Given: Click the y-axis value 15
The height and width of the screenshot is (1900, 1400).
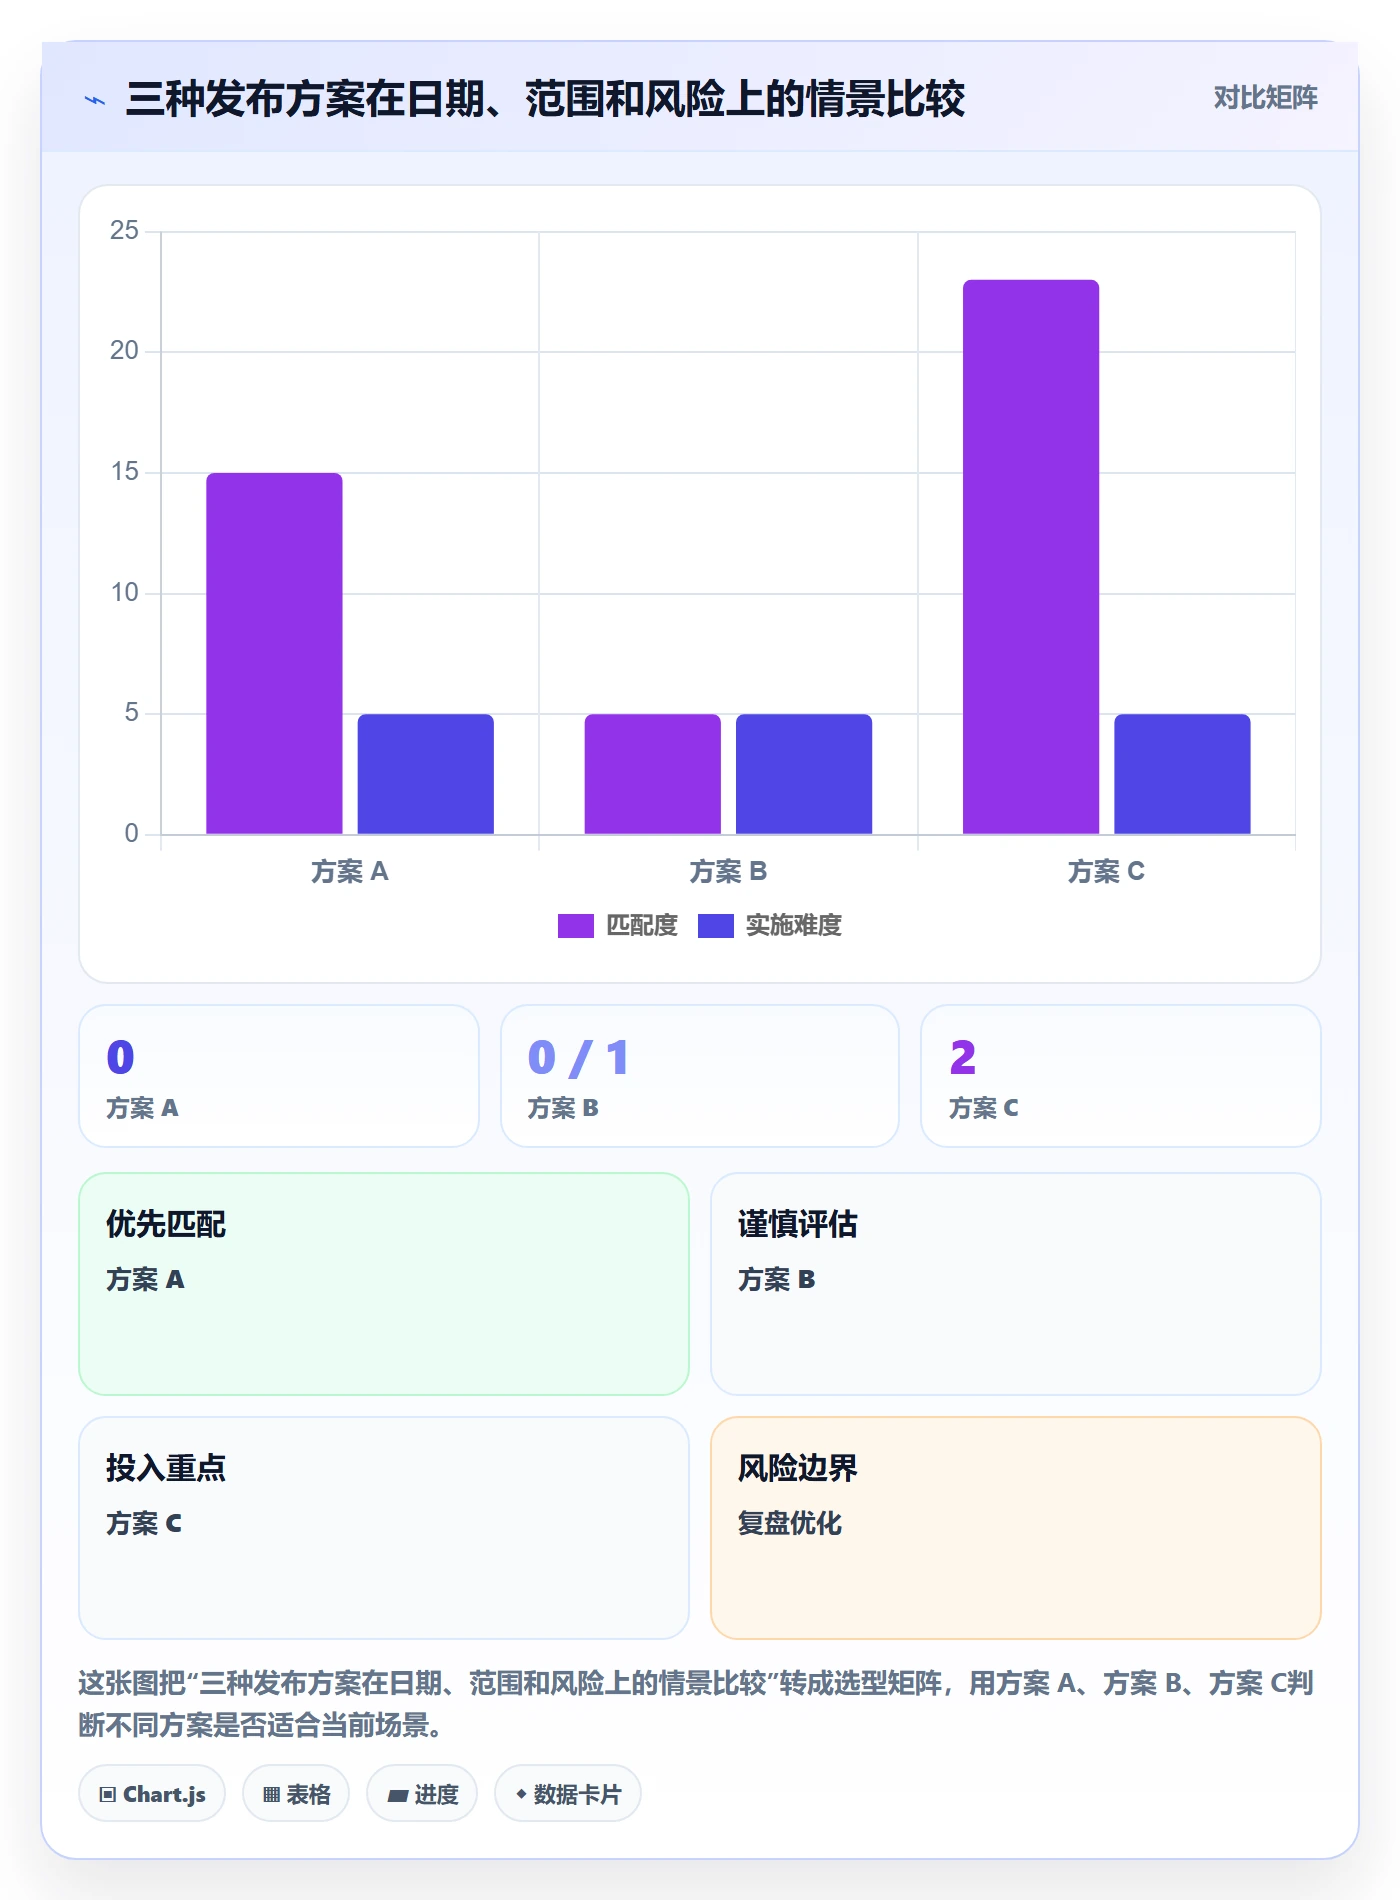Looking at the screenshot, I should coord(125,472).
